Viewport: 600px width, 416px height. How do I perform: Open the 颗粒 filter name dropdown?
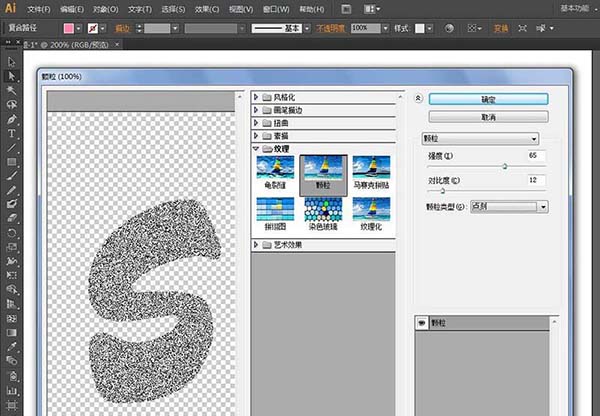tap(480, 139)
